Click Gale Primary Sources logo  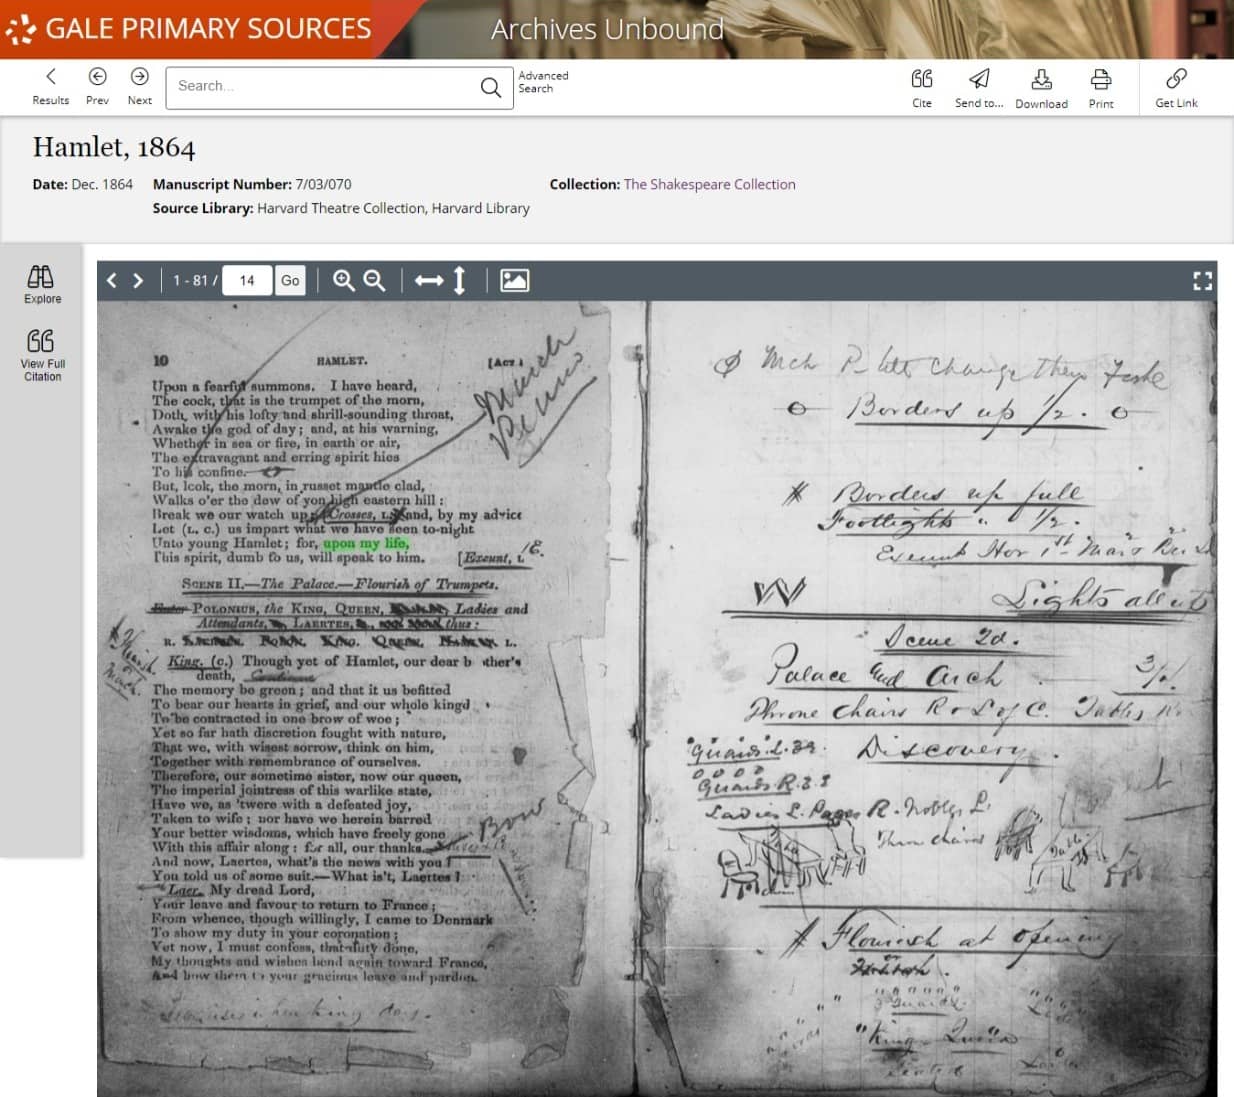click(x=188, y=29)
